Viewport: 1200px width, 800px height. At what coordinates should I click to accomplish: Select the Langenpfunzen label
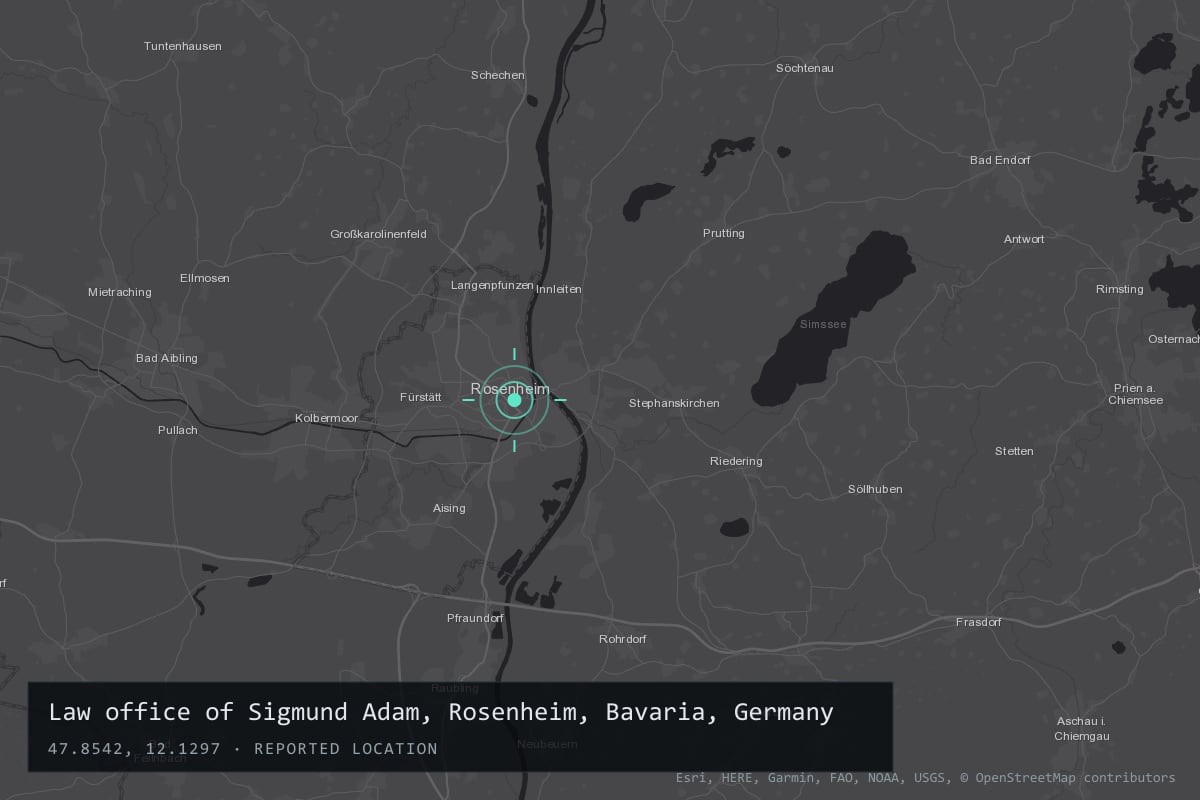(x=492, y=285)
